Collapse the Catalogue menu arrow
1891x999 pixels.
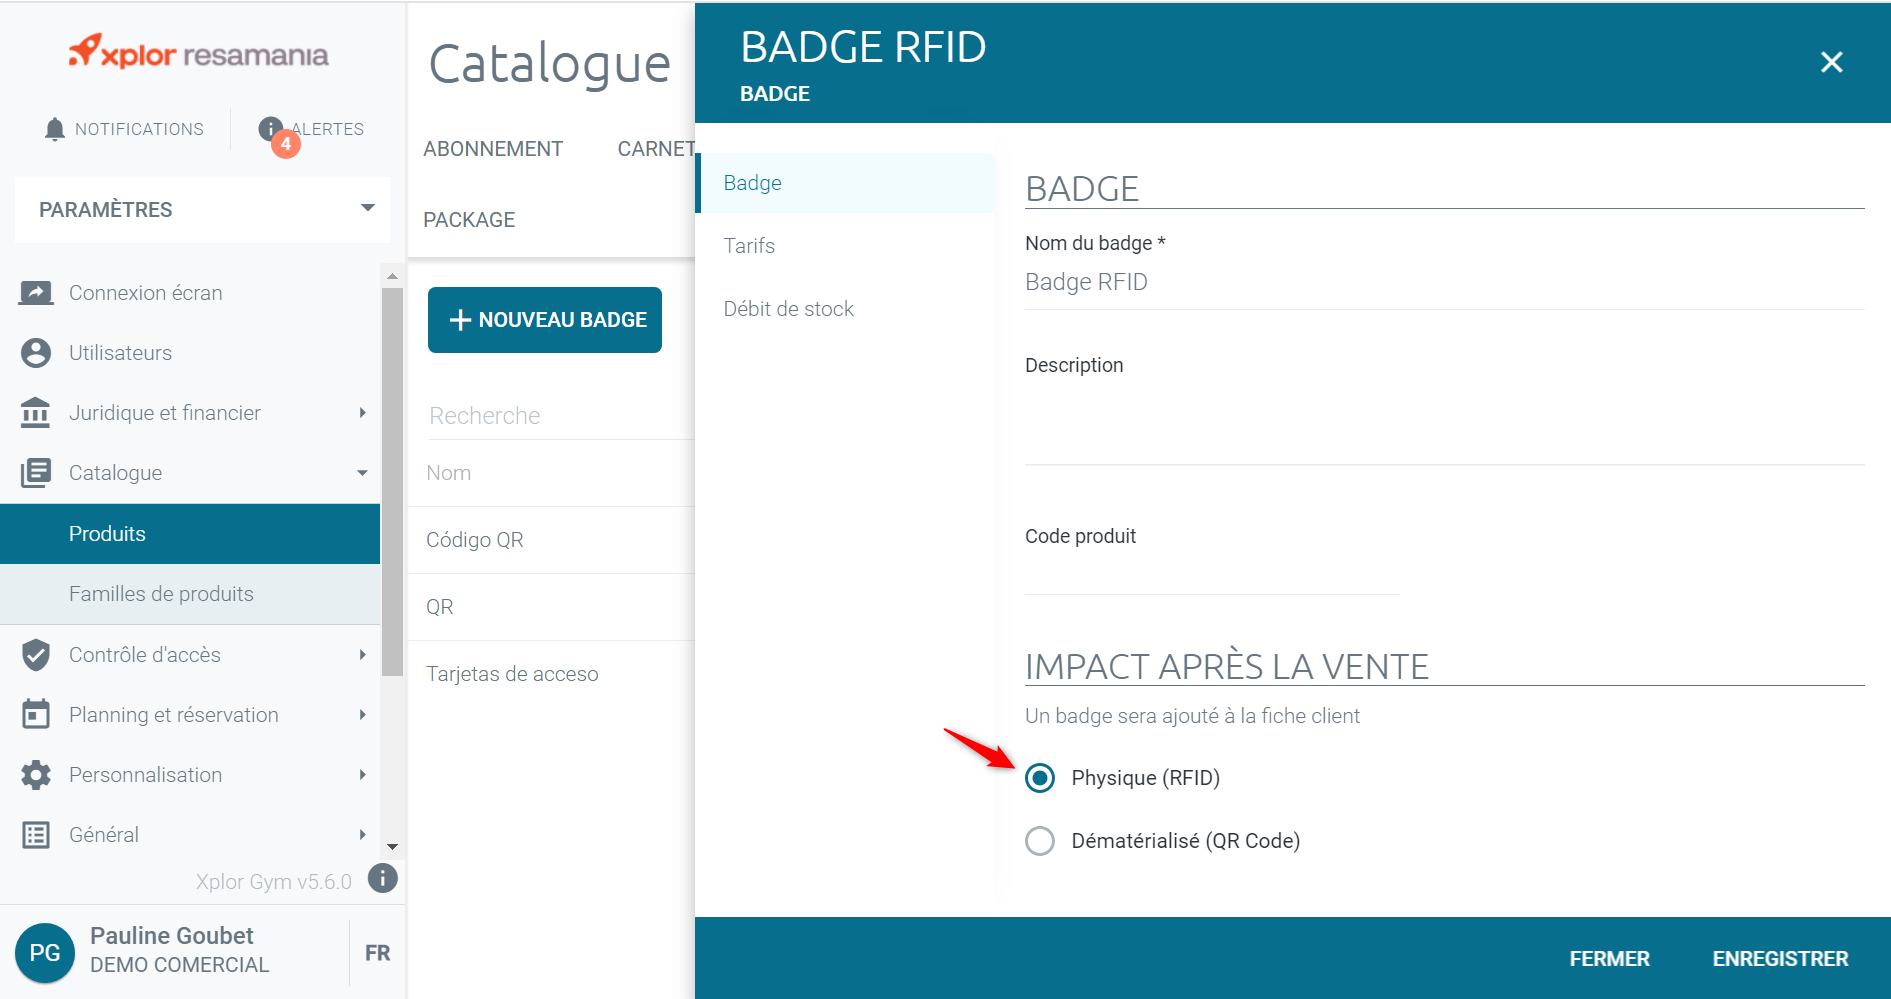pyautogui.click(x=362, y=473)
